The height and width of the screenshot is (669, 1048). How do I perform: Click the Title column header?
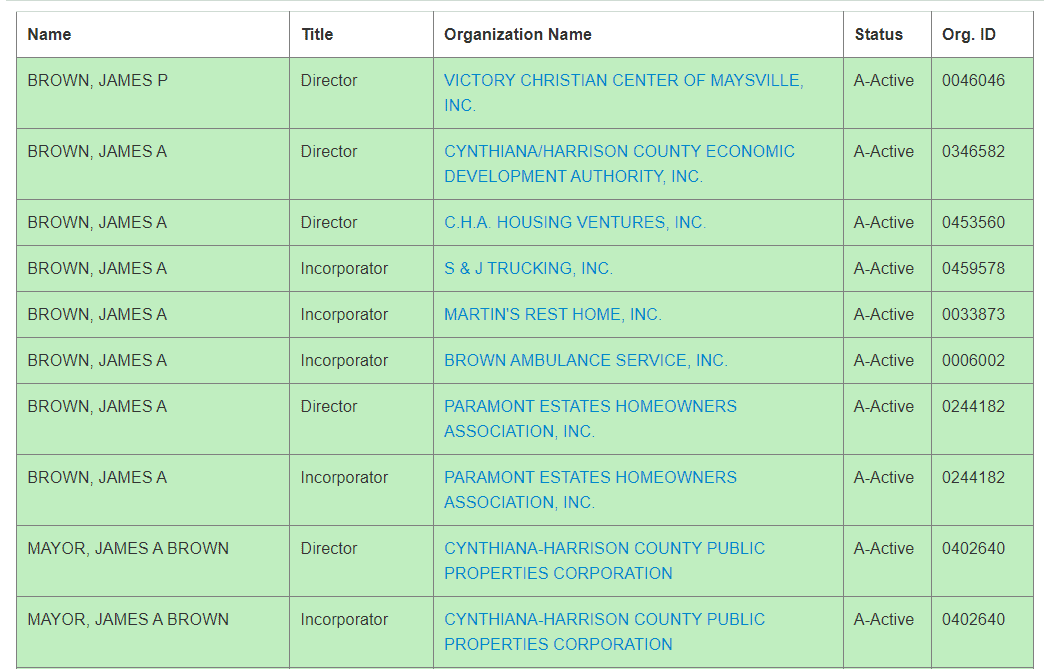coord(317,33)
